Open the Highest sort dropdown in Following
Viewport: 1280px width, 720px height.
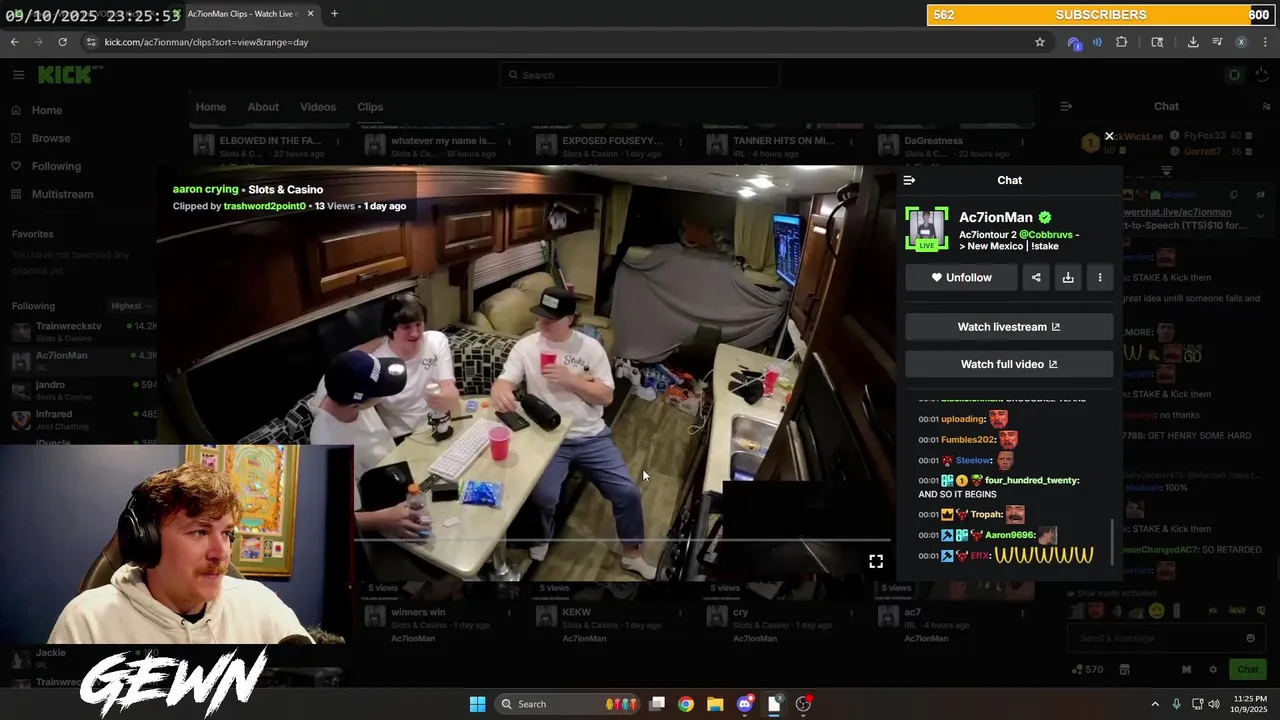pyautogui.click(x=131, y=306)
